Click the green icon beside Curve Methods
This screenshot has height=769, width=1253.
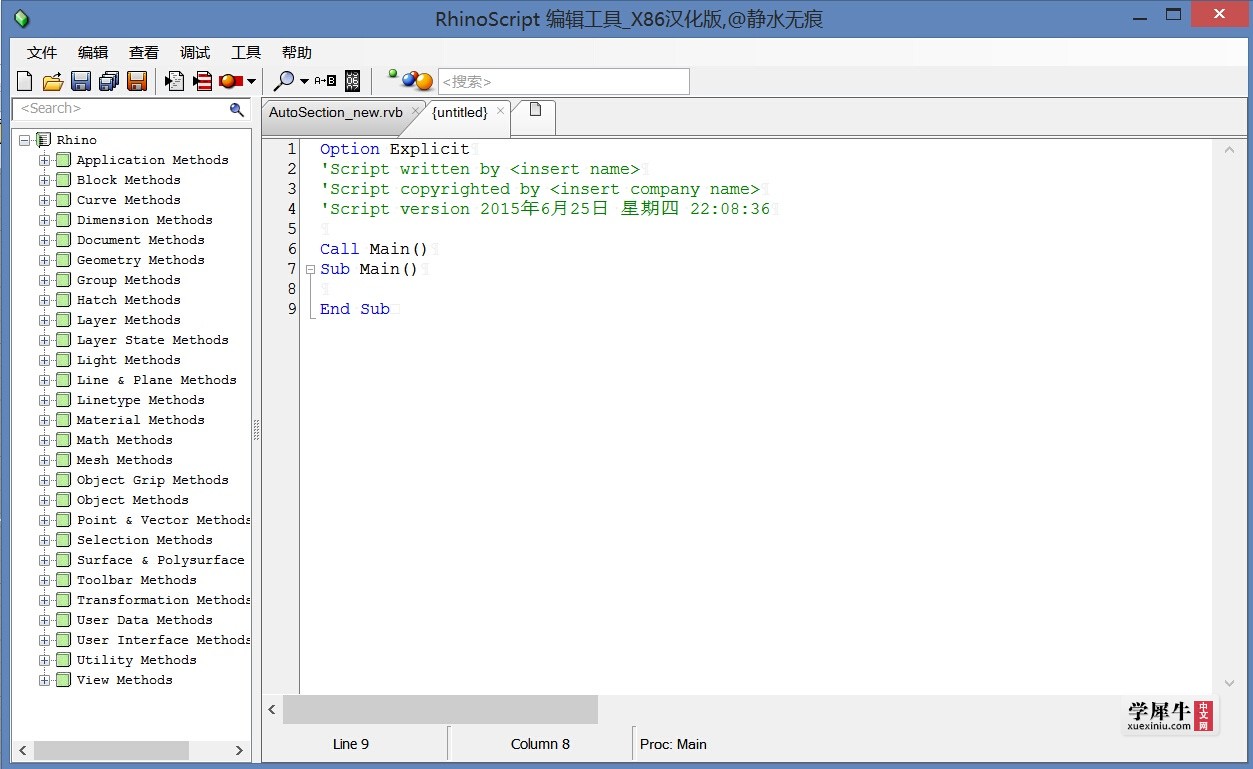tap(63, 200)
